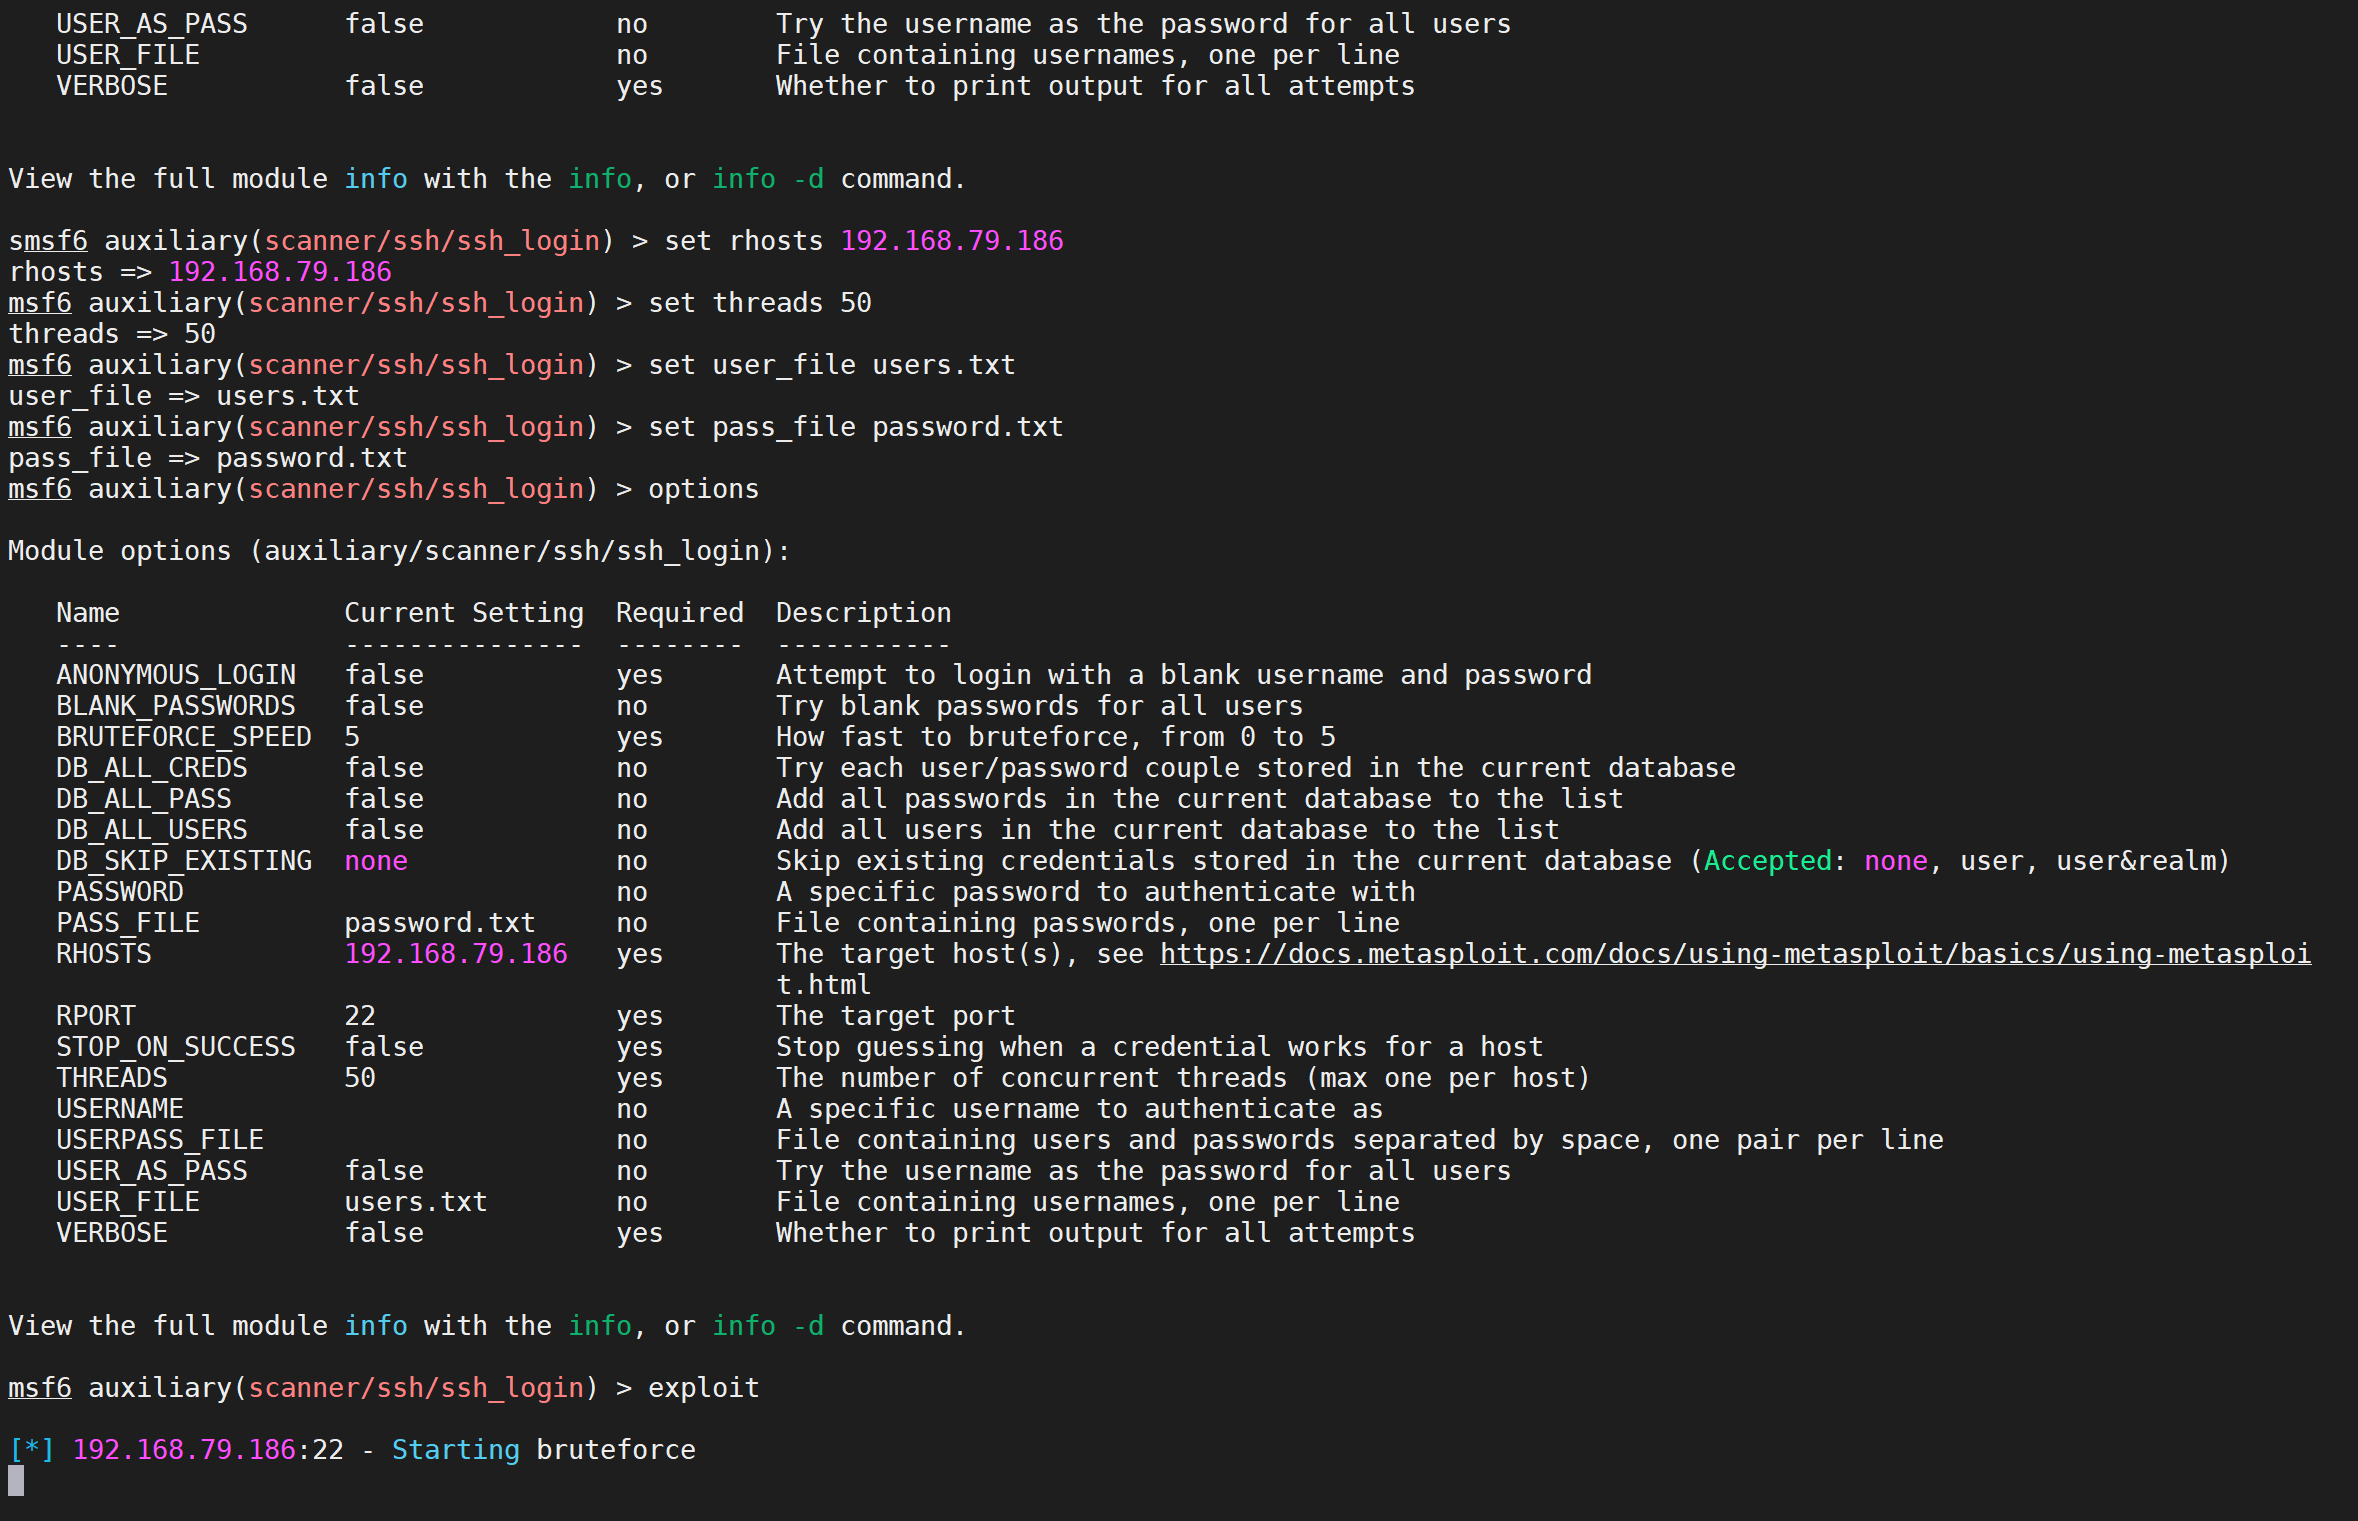Click the PASS_FILE setting password.txt
Image resolution: width=2358 pixels, height=1521 pixels.
click(440, 923)
